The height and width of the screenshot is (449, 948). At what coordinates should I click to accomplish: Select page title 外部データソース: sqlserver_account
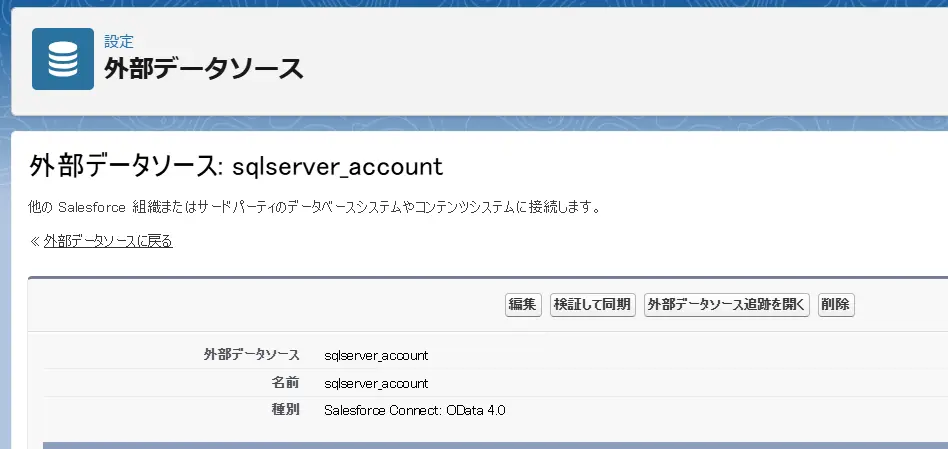click(236, 166)
